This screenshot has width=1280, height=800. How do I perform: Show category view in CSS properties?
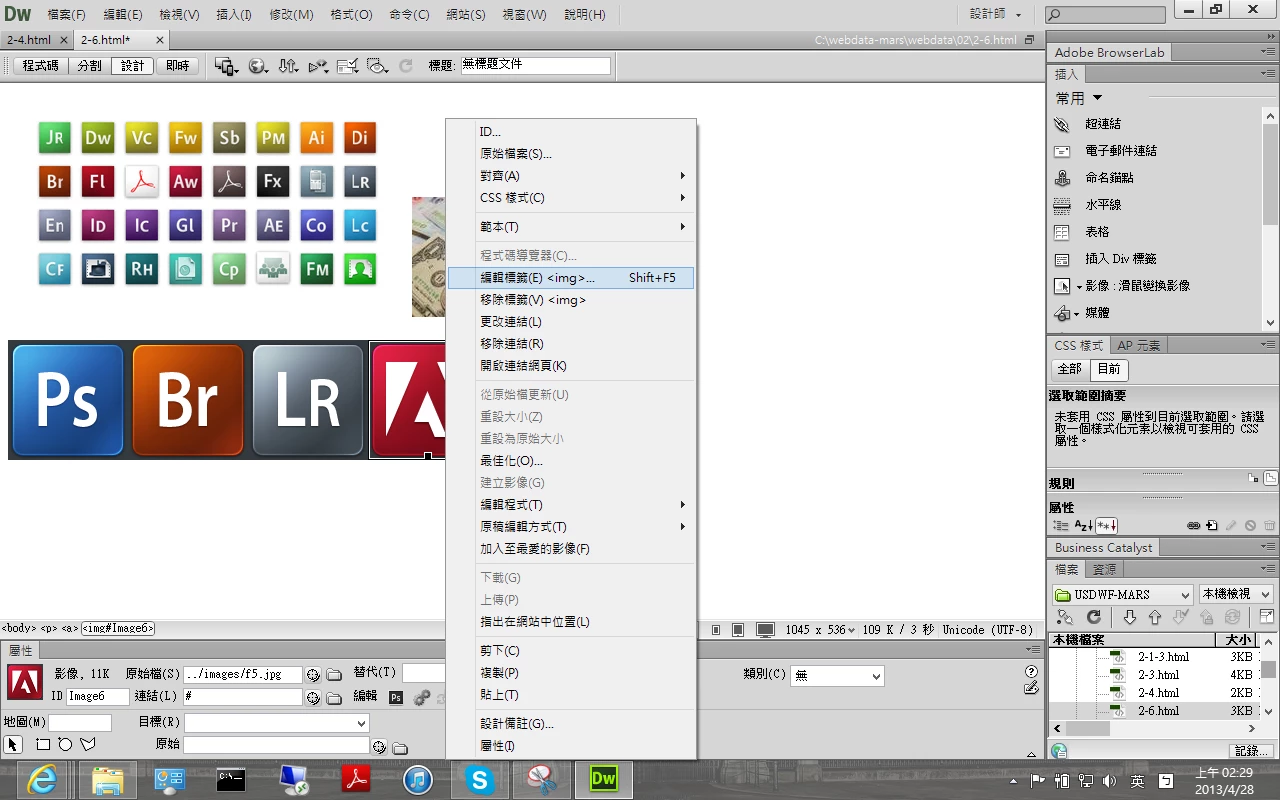click(1061, 525)
